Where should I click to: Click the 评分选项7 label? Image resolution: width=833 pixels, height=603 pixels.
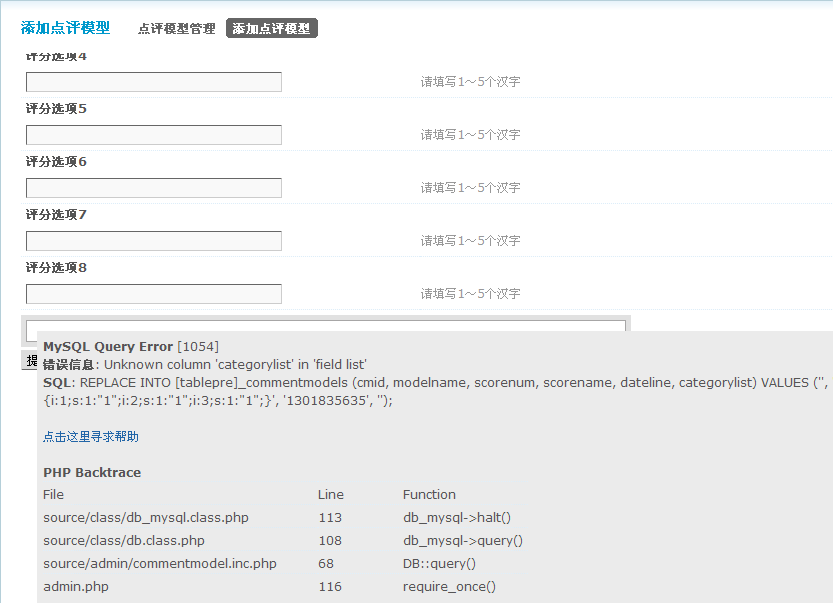56,215
